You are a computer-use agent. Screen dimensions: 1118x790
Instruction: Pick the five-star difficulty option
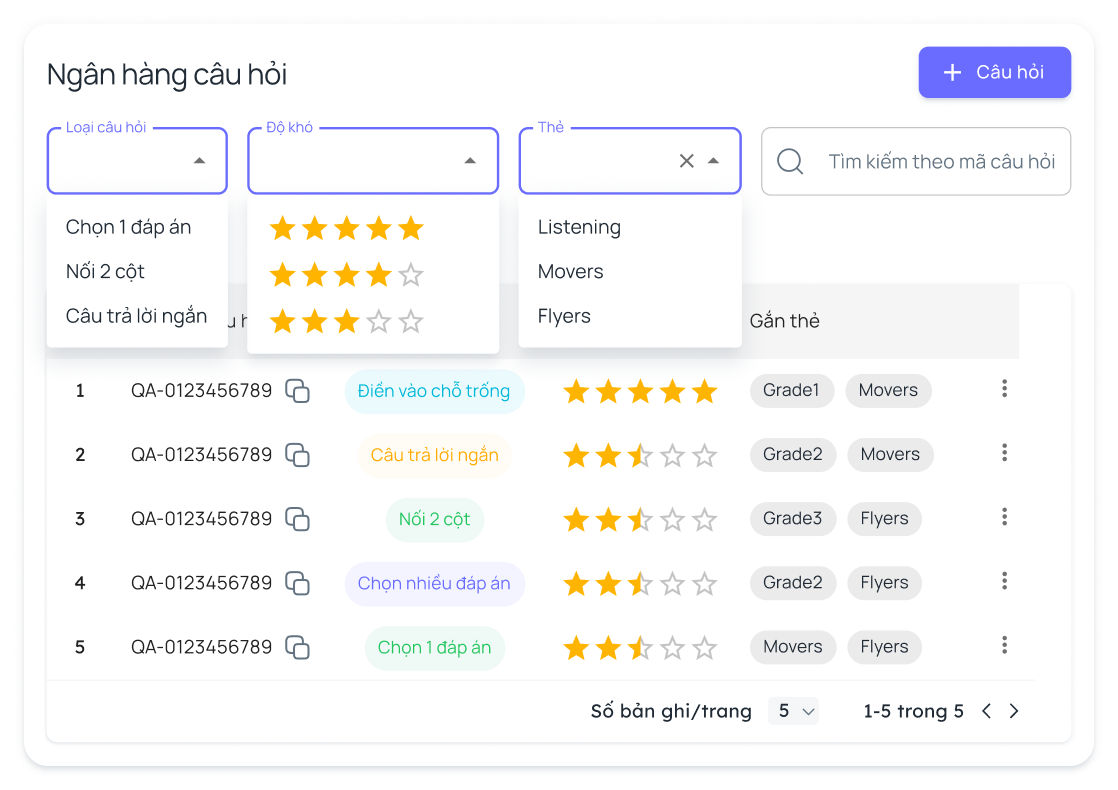click(x=346, y=229)
